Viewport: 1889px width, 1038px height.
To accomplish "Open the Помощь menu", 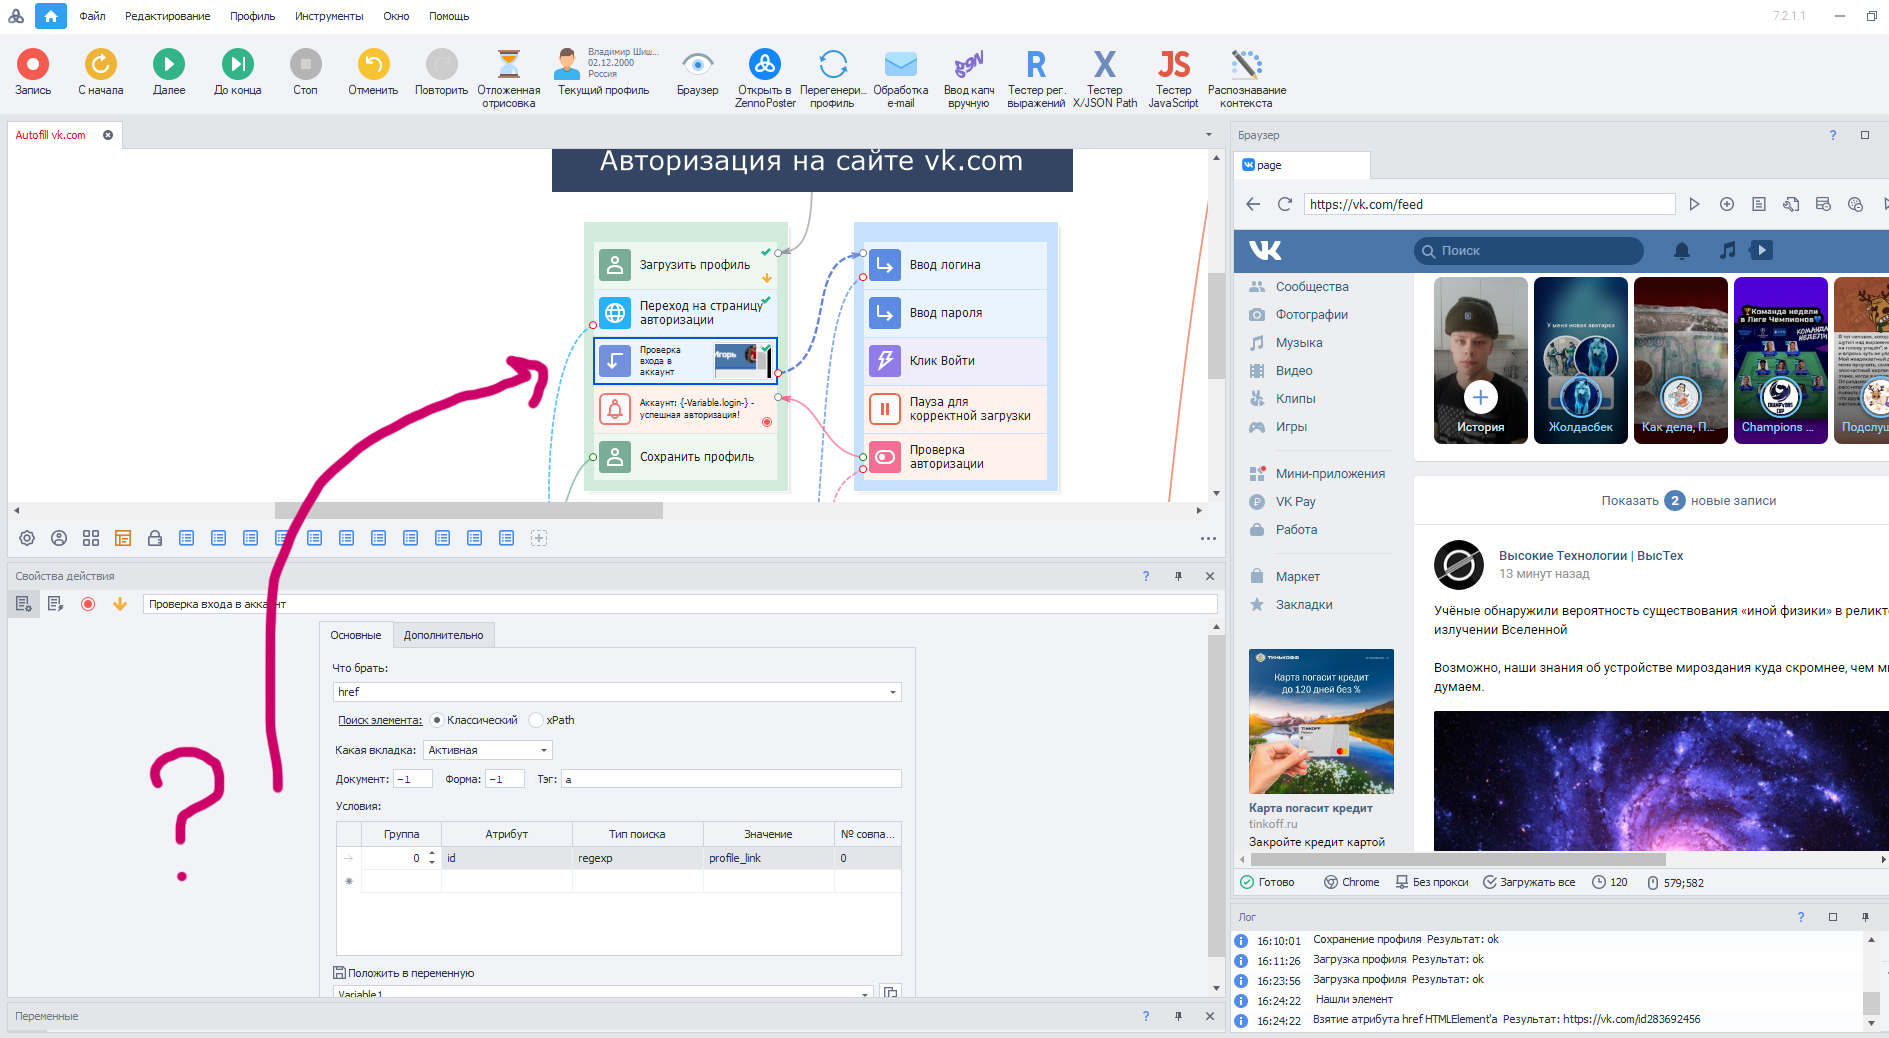I will [449, 16].
